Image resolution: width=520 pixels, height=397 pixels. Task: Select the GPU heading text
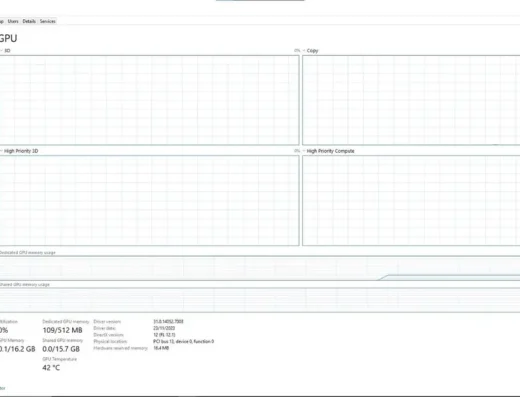(x=8, y=38)
